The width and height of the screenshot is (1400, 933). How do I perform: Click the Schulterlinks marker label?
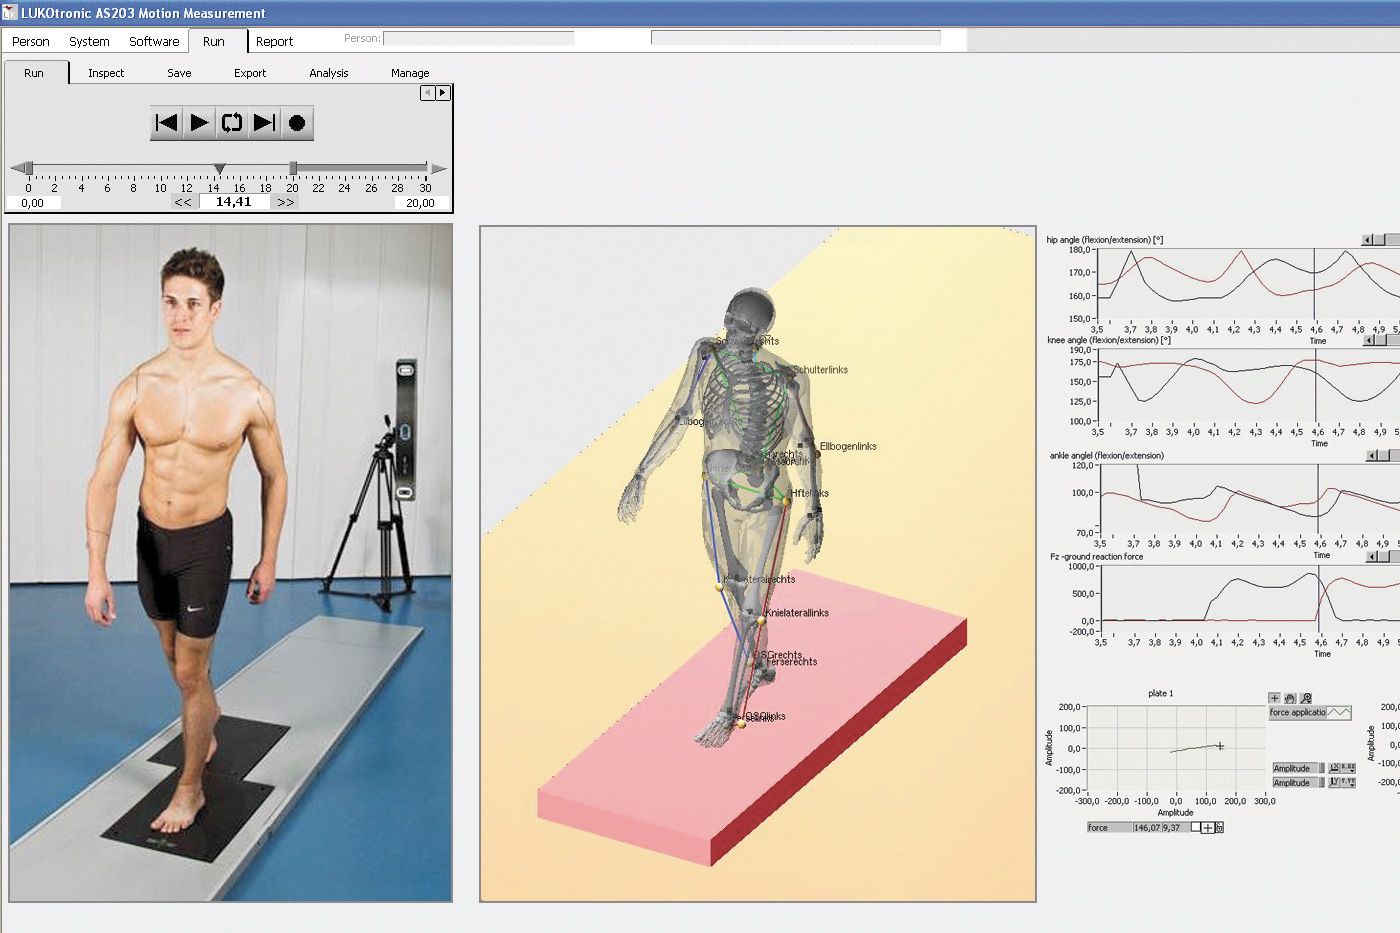coord(821,370)
